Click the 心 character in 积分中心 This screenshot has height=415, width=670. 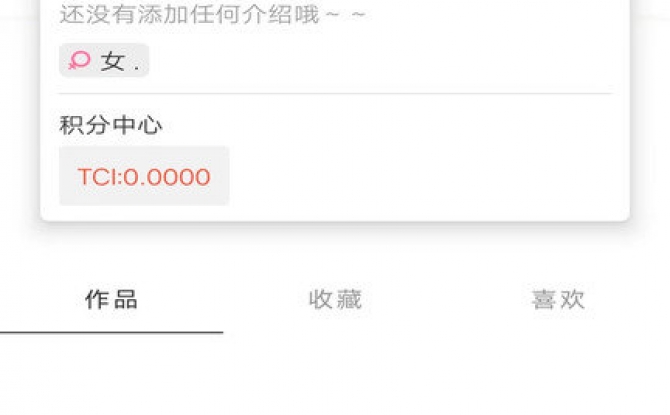click(150, 125)
